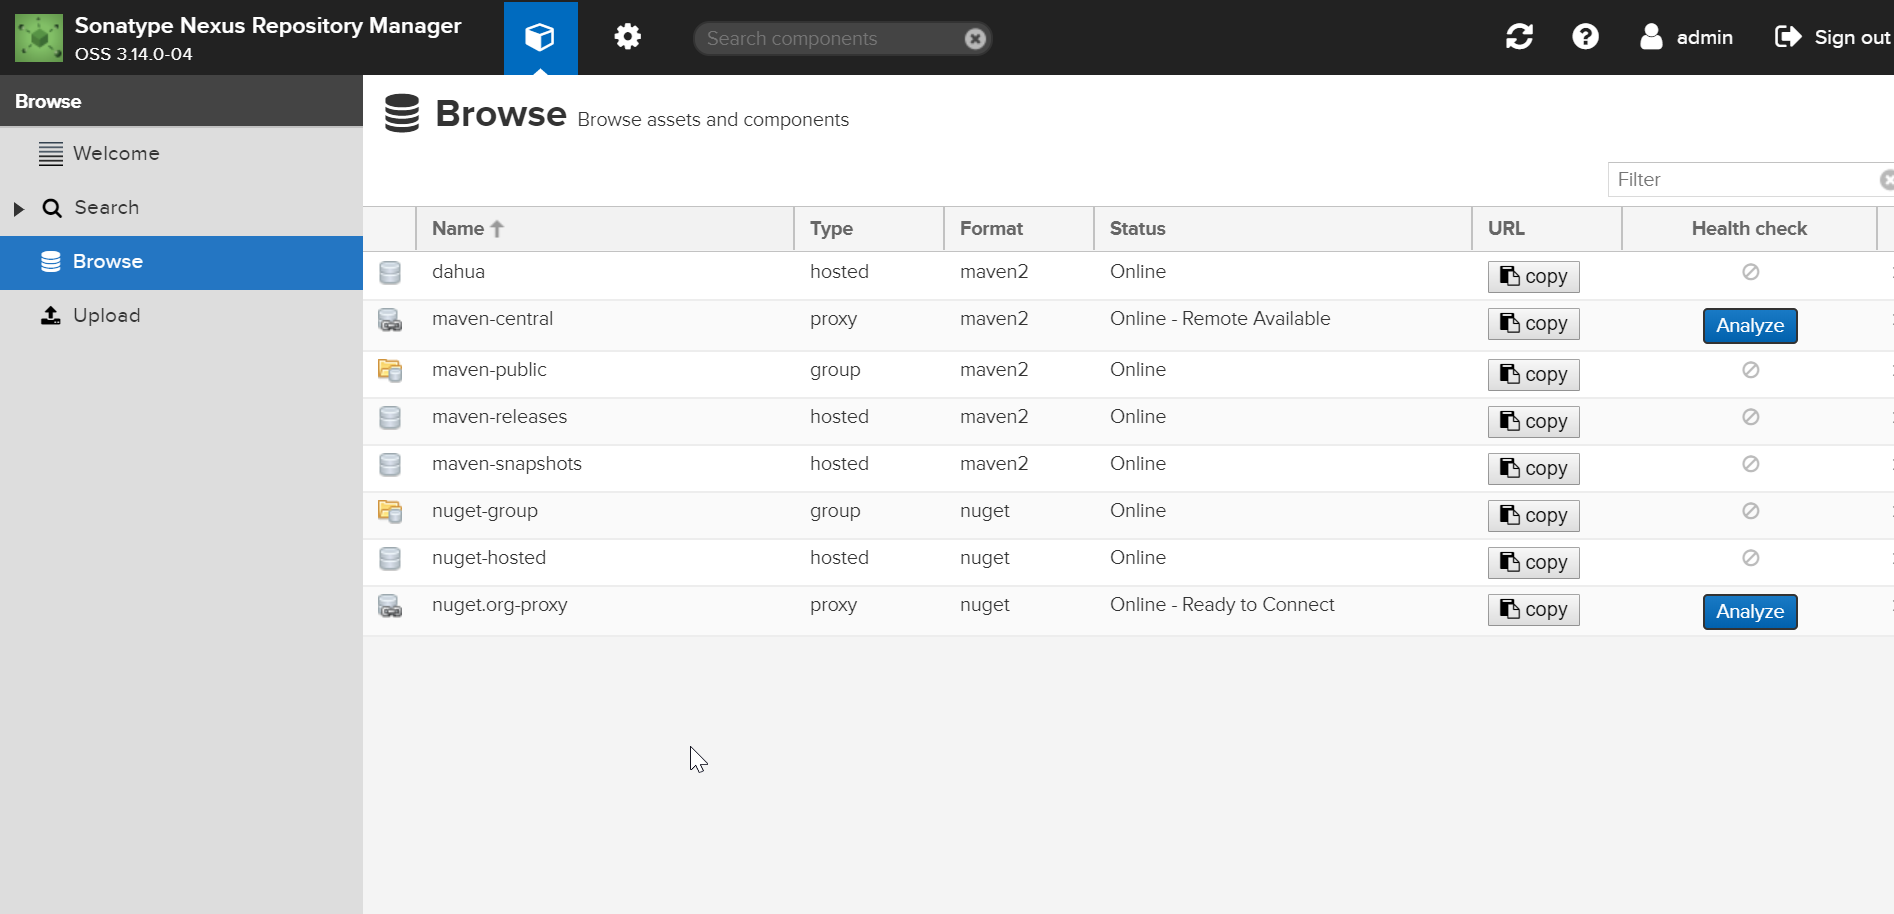Sort by the Status column header

1283,229
